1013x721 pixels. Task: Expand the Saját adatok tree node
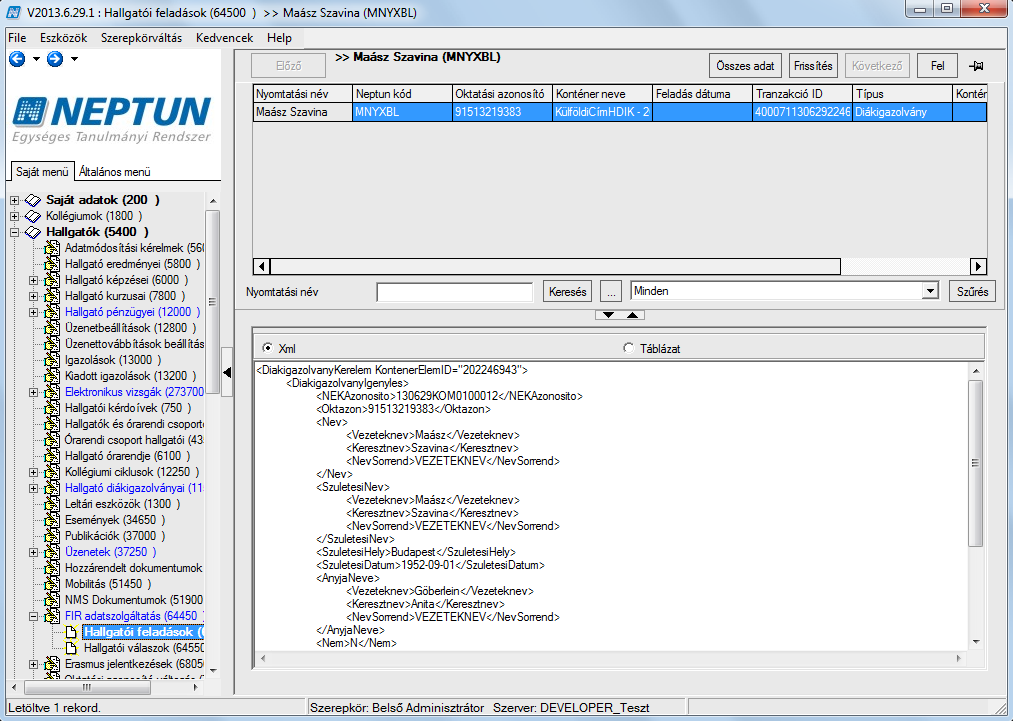[14, 200]
